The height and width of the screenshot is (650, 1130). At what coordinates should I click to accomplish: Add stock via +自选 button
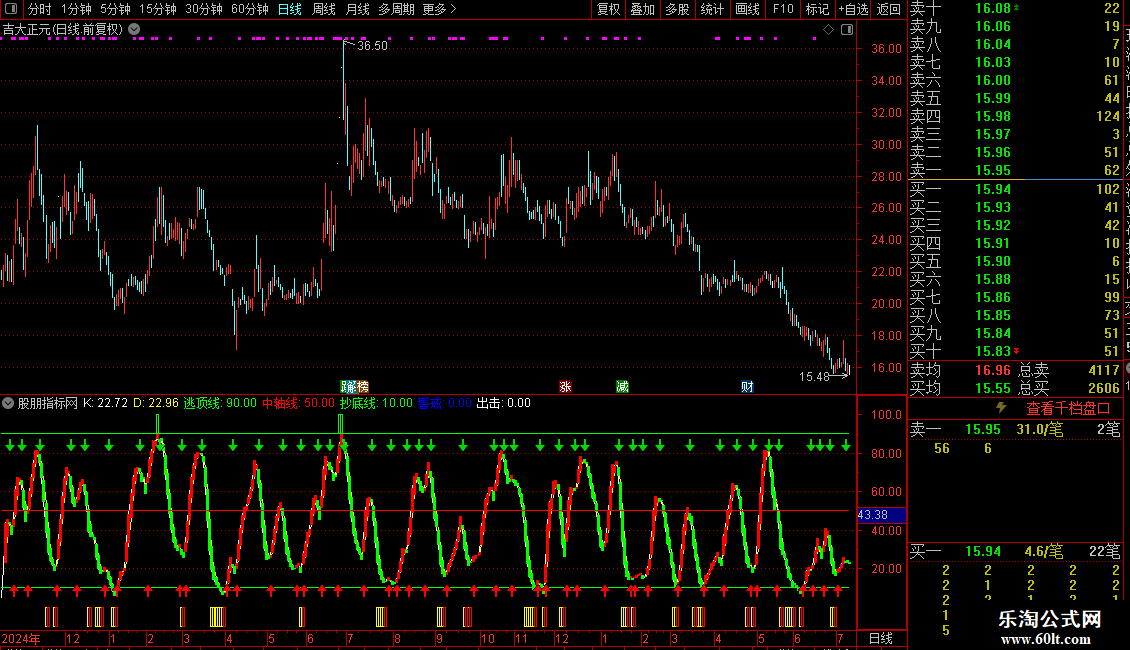click(853, 9)
